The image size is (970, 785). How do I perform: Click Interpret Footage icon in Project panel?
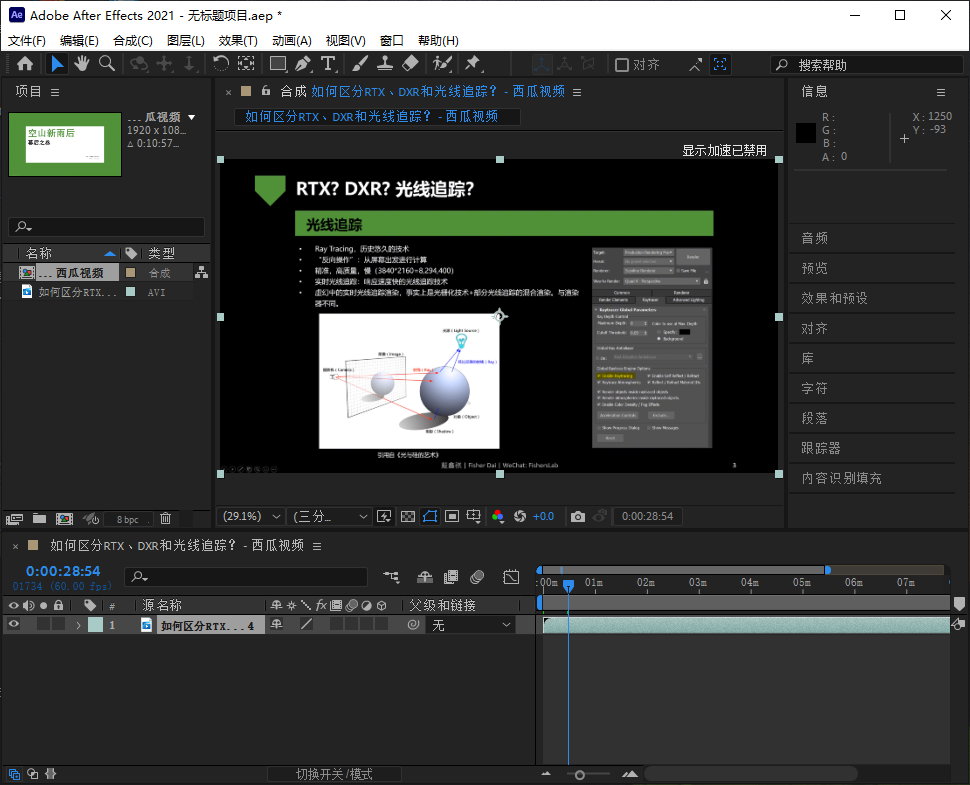pyautogui.click(x=14, y=519)
